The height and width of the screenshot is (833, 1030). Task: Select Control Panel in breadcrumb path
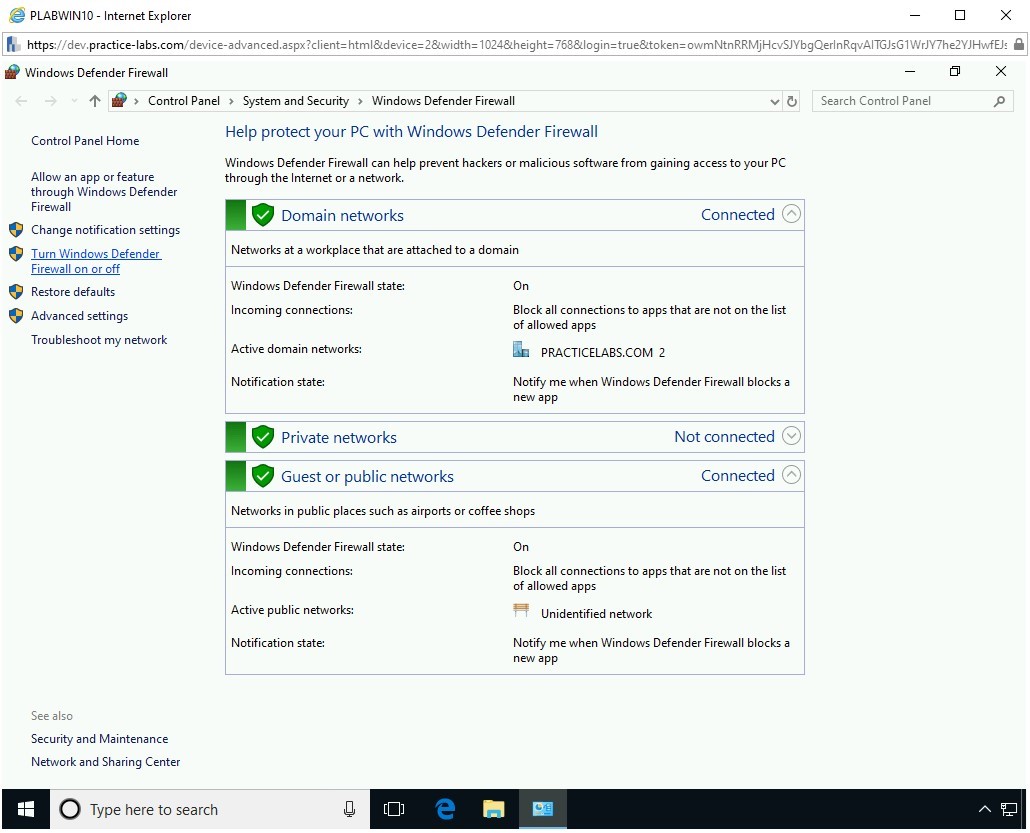pyautogui.click(x=184, y=101)
